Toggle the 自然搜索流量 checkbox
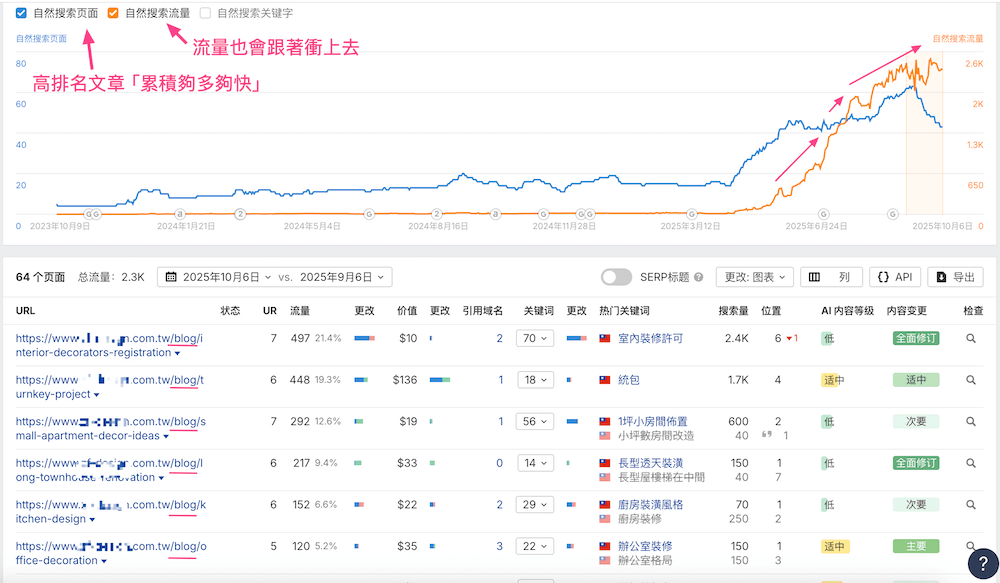The height and width of the screenshot is (583, 1000). click(113, 13)
